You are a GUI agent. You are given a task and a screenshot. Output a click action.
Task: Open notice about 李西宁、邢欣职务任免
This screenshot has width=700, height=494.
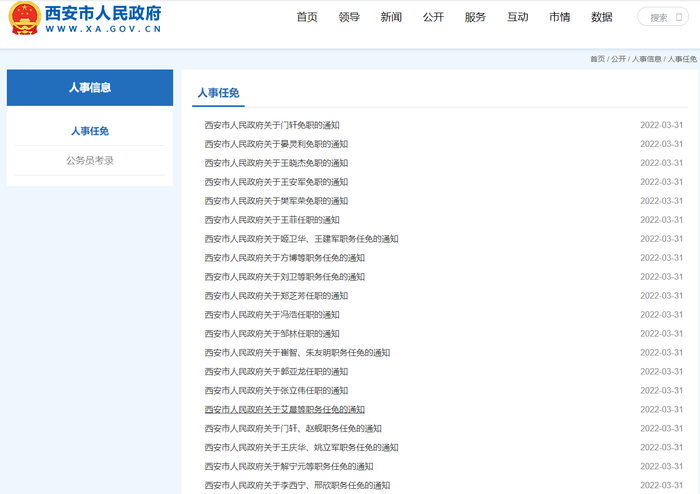pos(297,486)
